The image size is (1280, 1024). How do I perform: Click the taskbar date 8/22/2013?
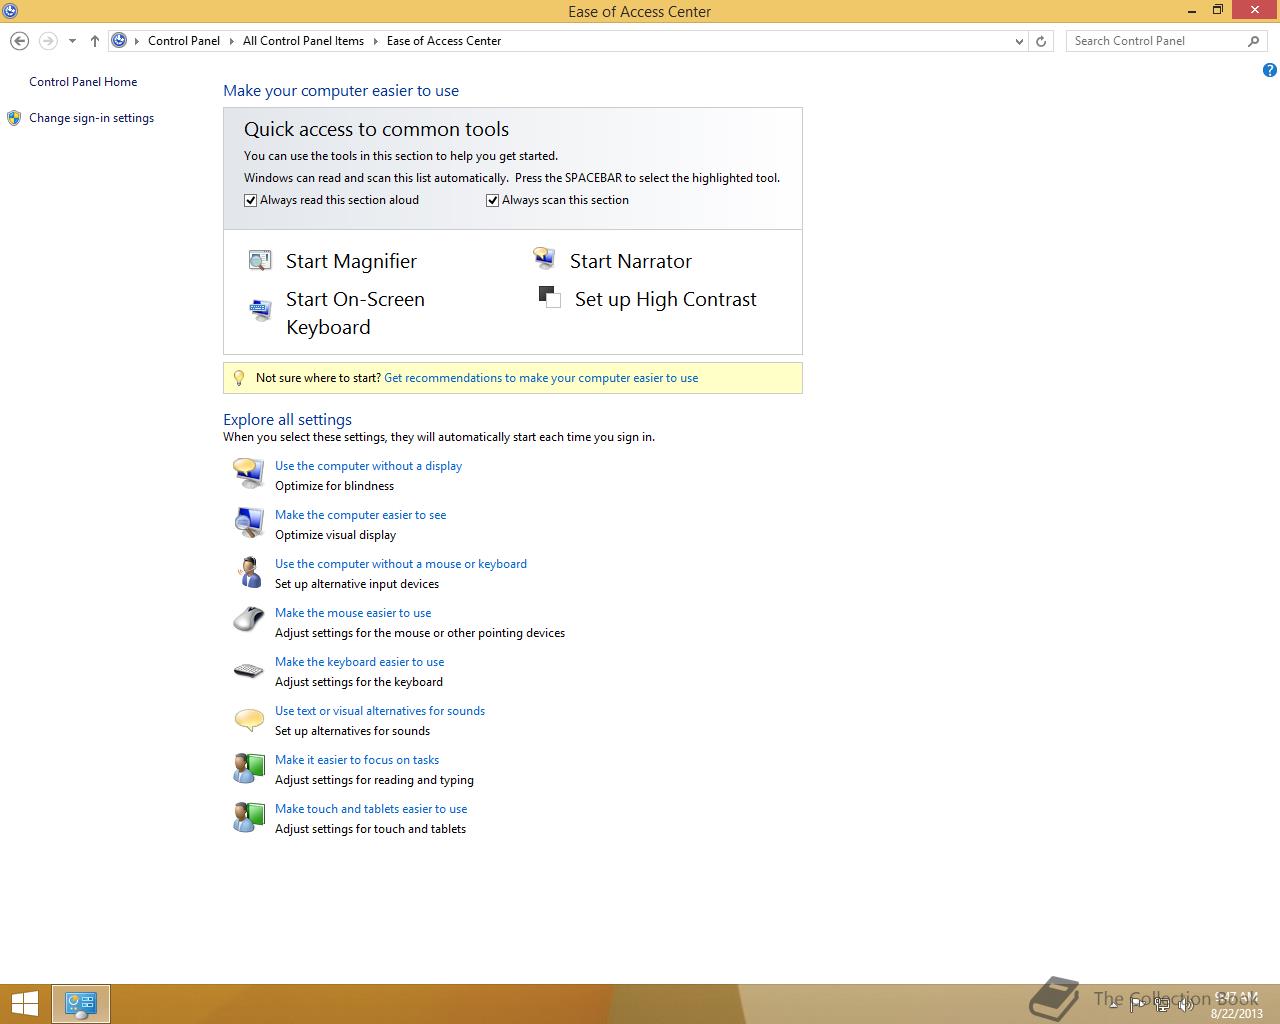click(1236, 1013)
